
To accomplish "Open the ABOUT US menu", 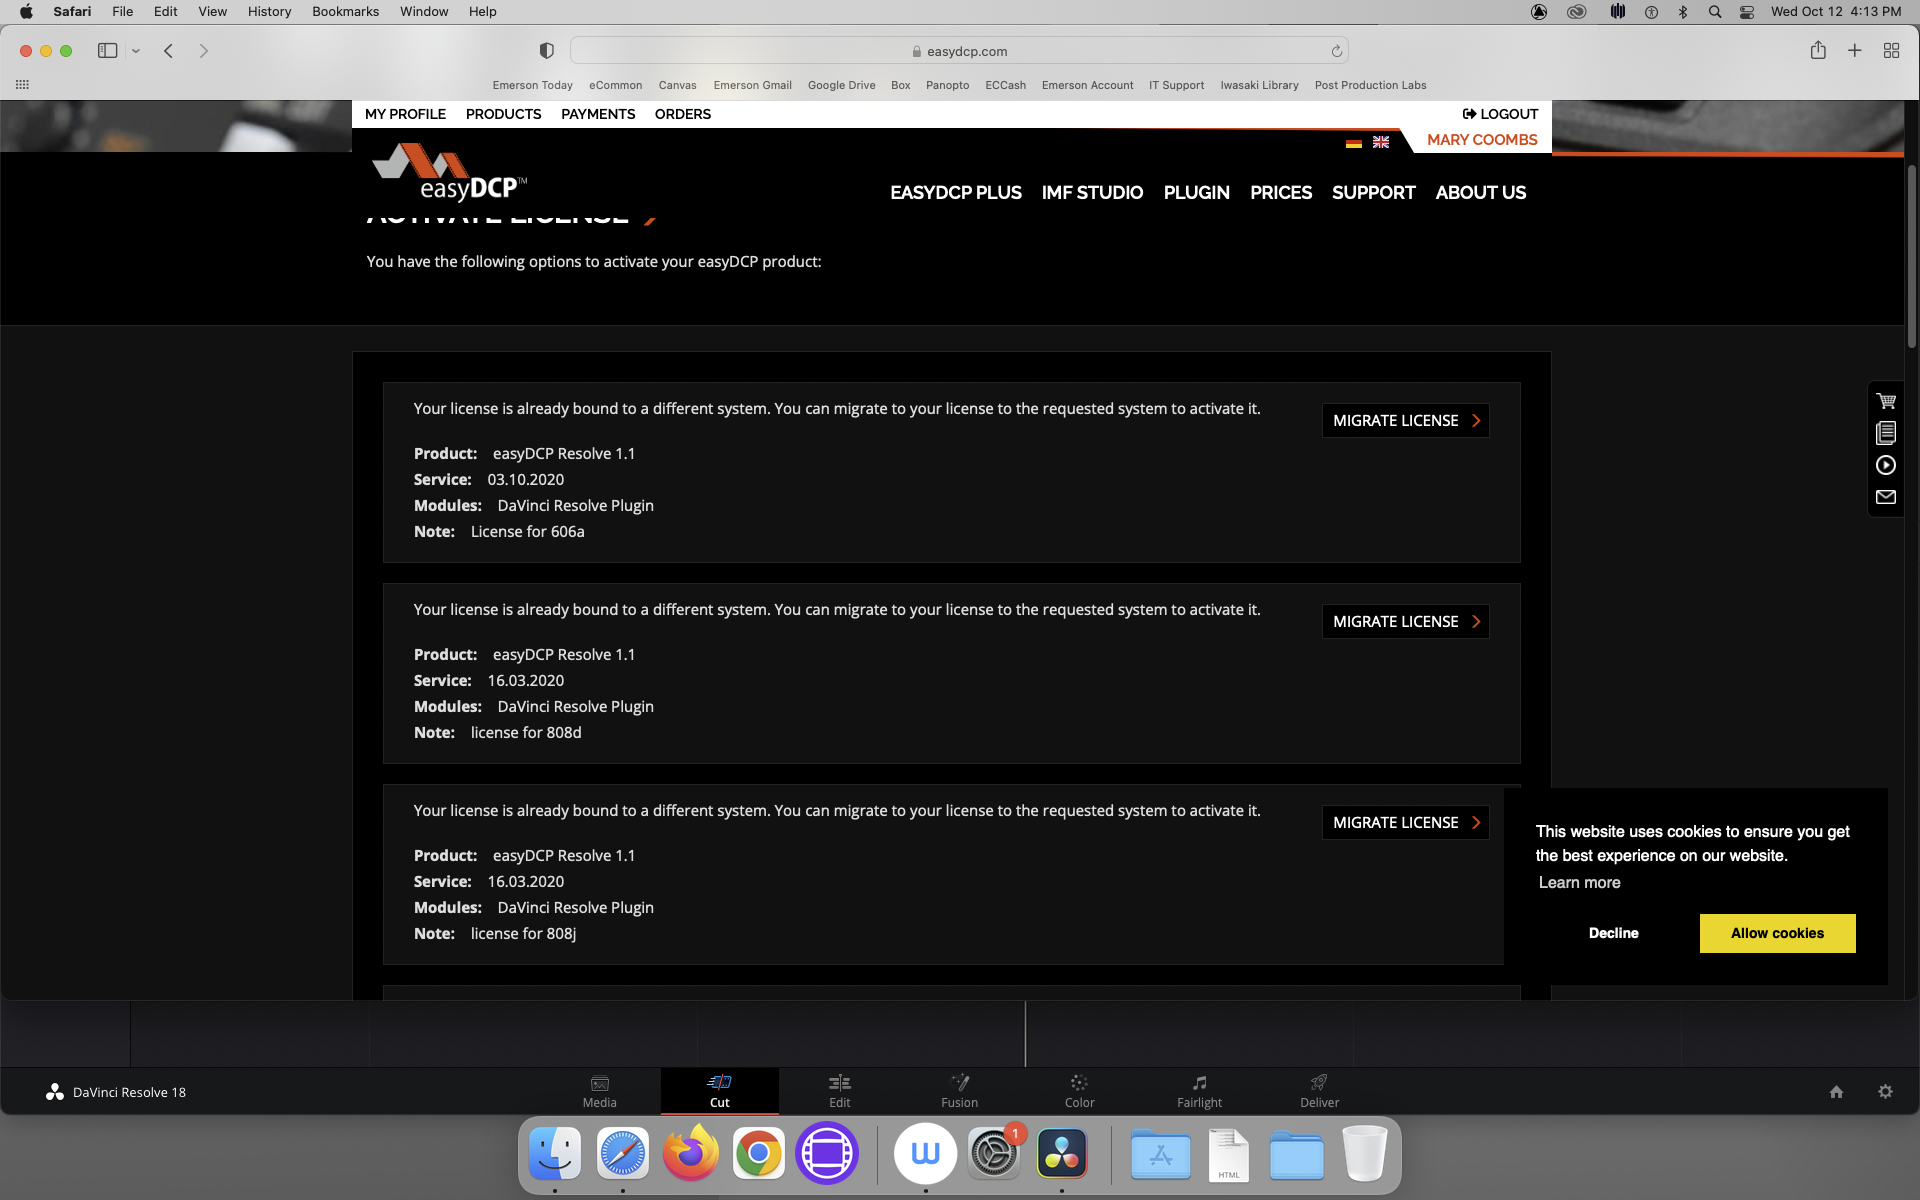I will pyautogui.click(x=1481, y=192).
